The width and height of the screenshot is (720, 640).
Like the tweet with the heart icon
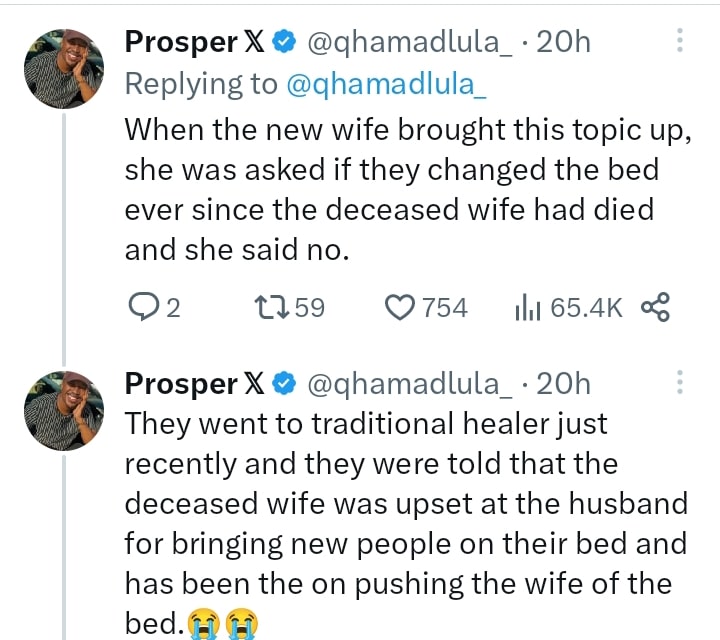[x=400, y=308]
